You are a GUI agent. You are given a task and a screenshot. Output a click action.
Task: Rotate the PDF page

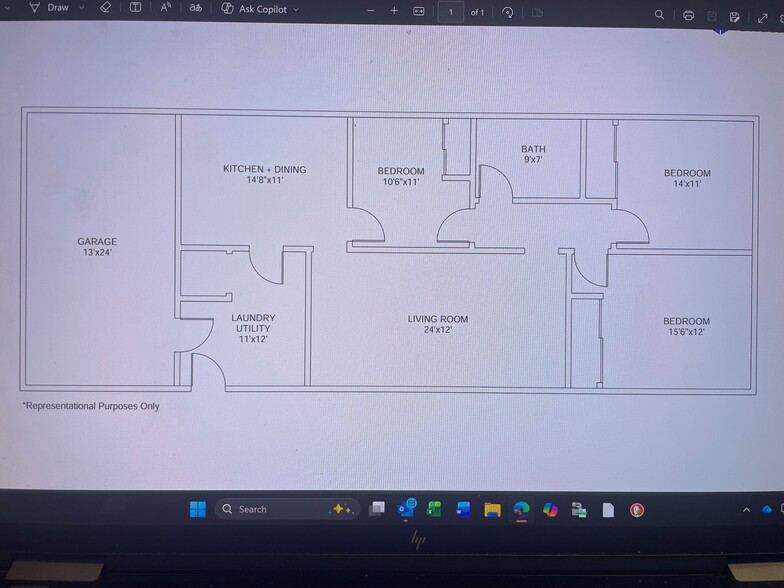(x=508, y=13)
